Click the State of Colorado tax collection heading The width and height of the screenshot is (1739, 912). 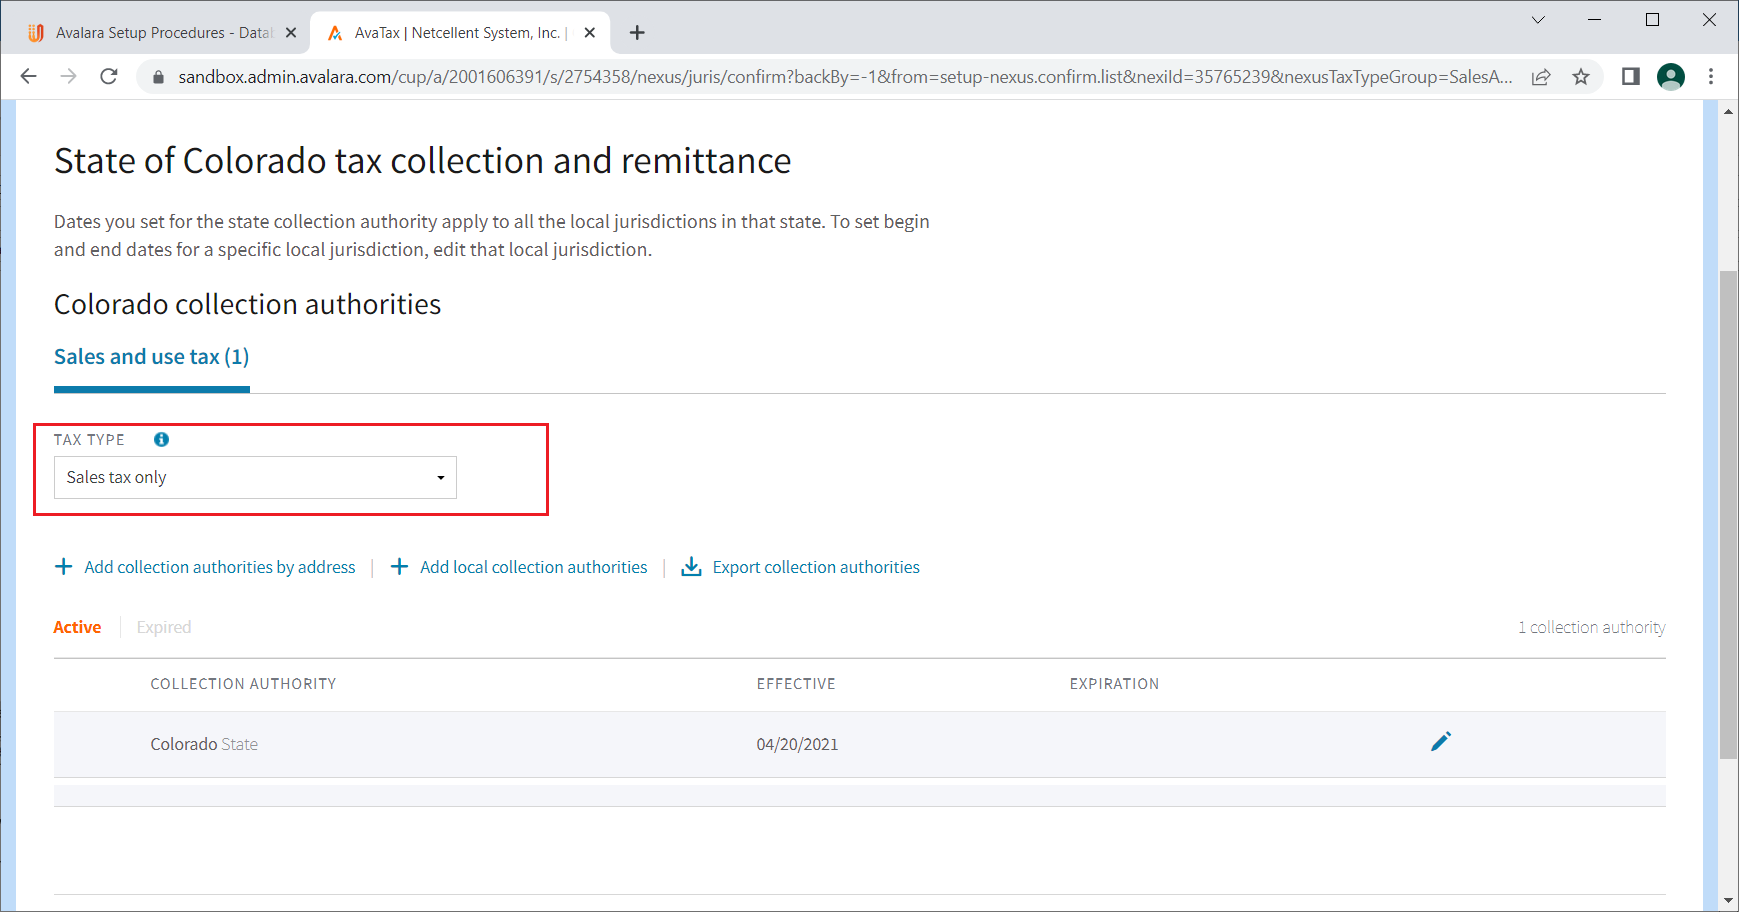pos(423,161)
